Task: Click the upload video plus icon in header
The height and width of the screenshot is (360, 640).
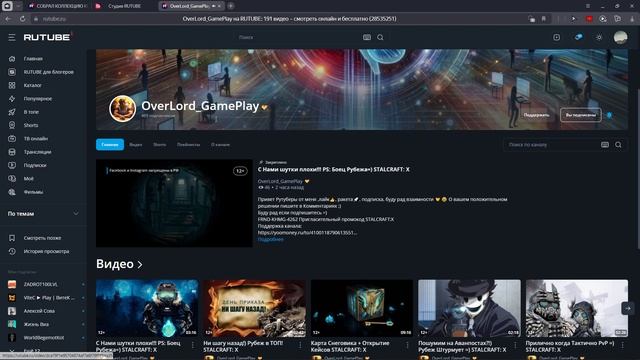Action: tap(556, 37)
